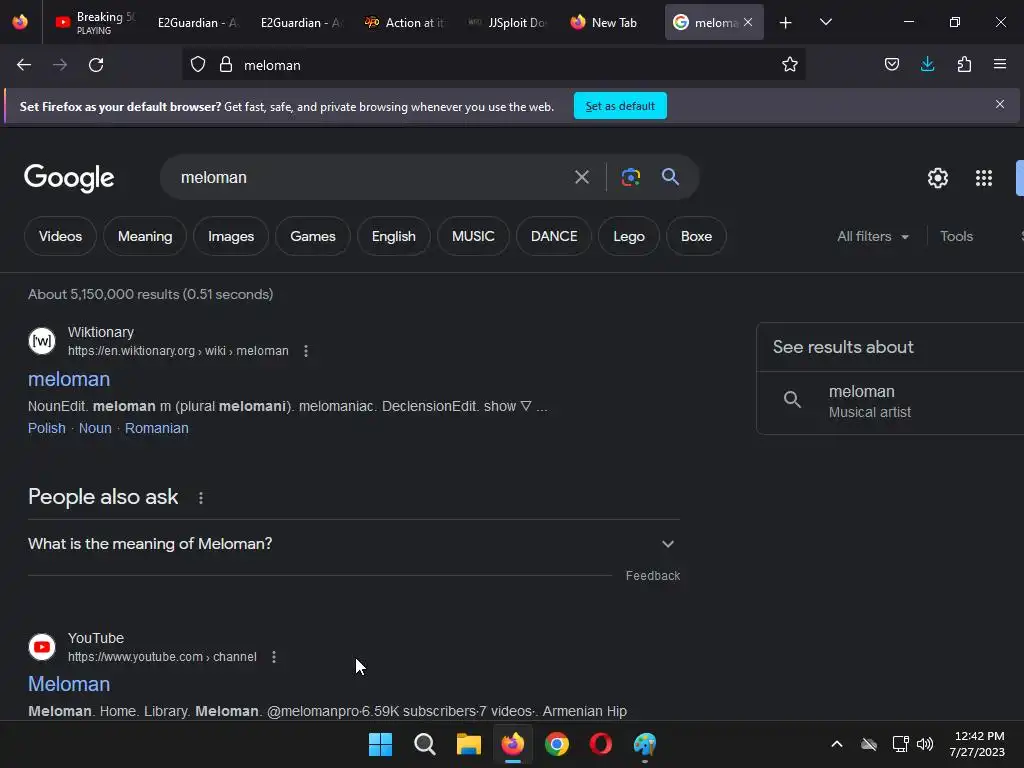Open the Tools search options

pos(956,236)
